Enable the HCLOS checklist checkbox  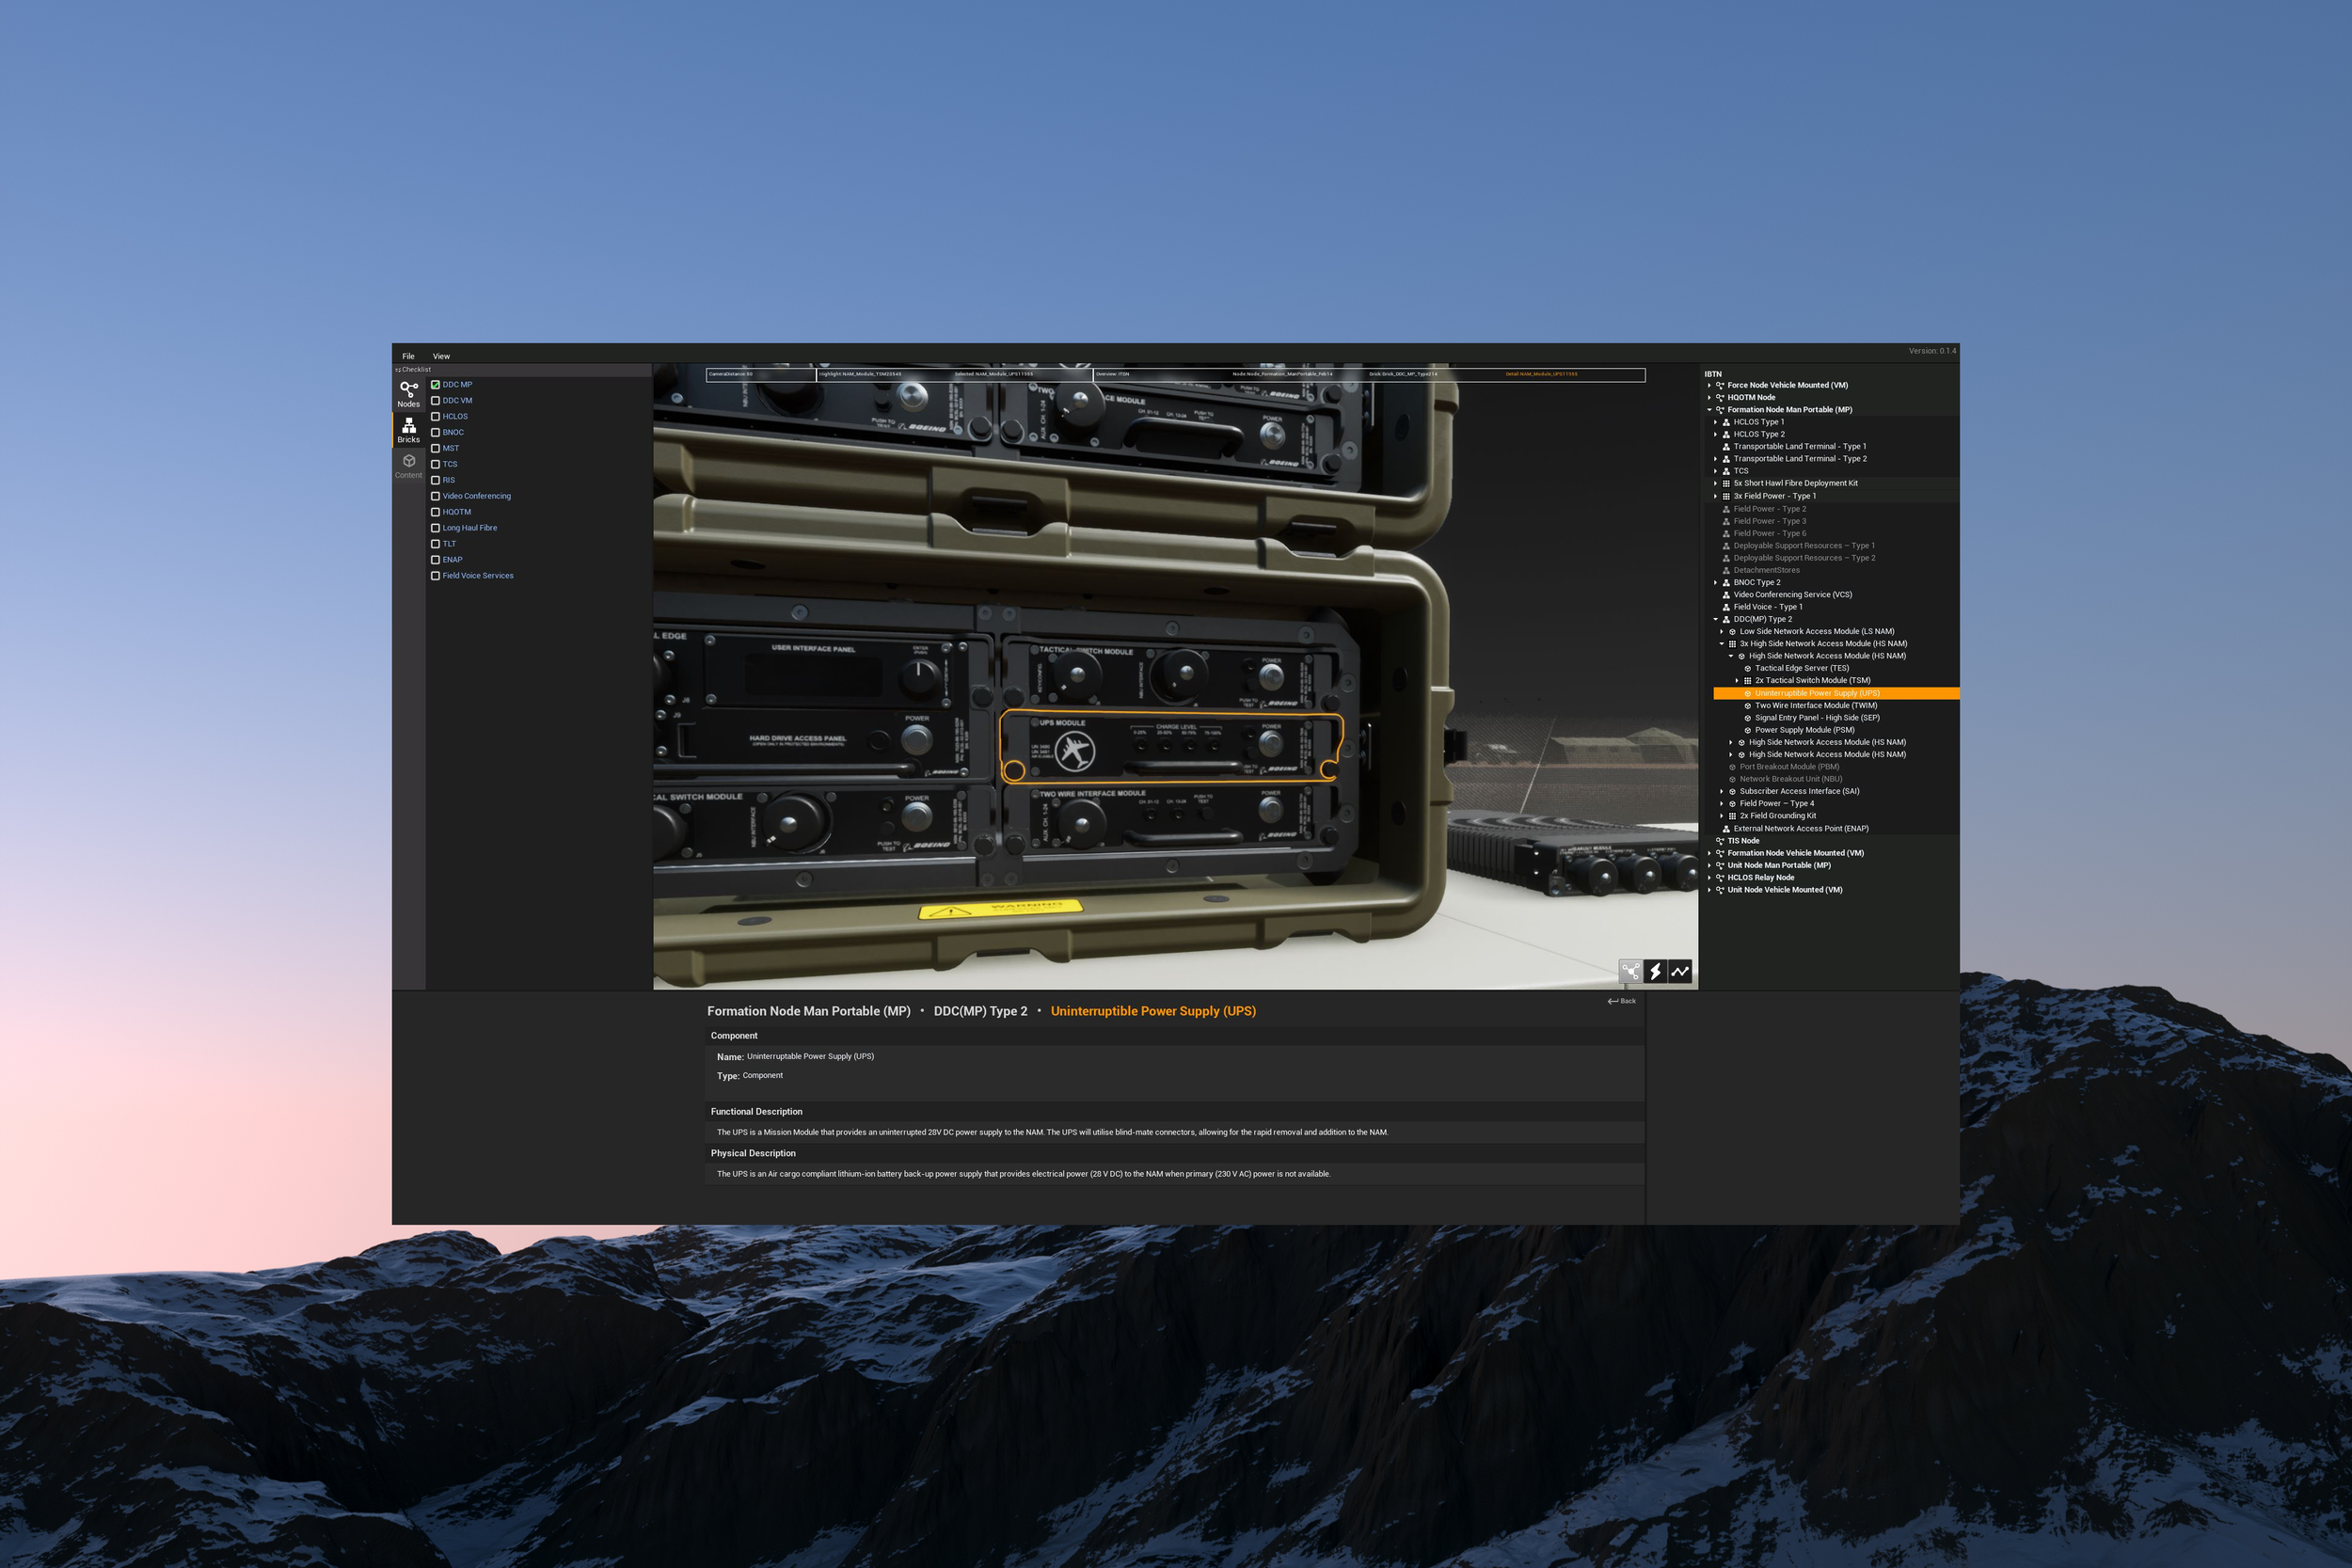(x=435, y=416)
